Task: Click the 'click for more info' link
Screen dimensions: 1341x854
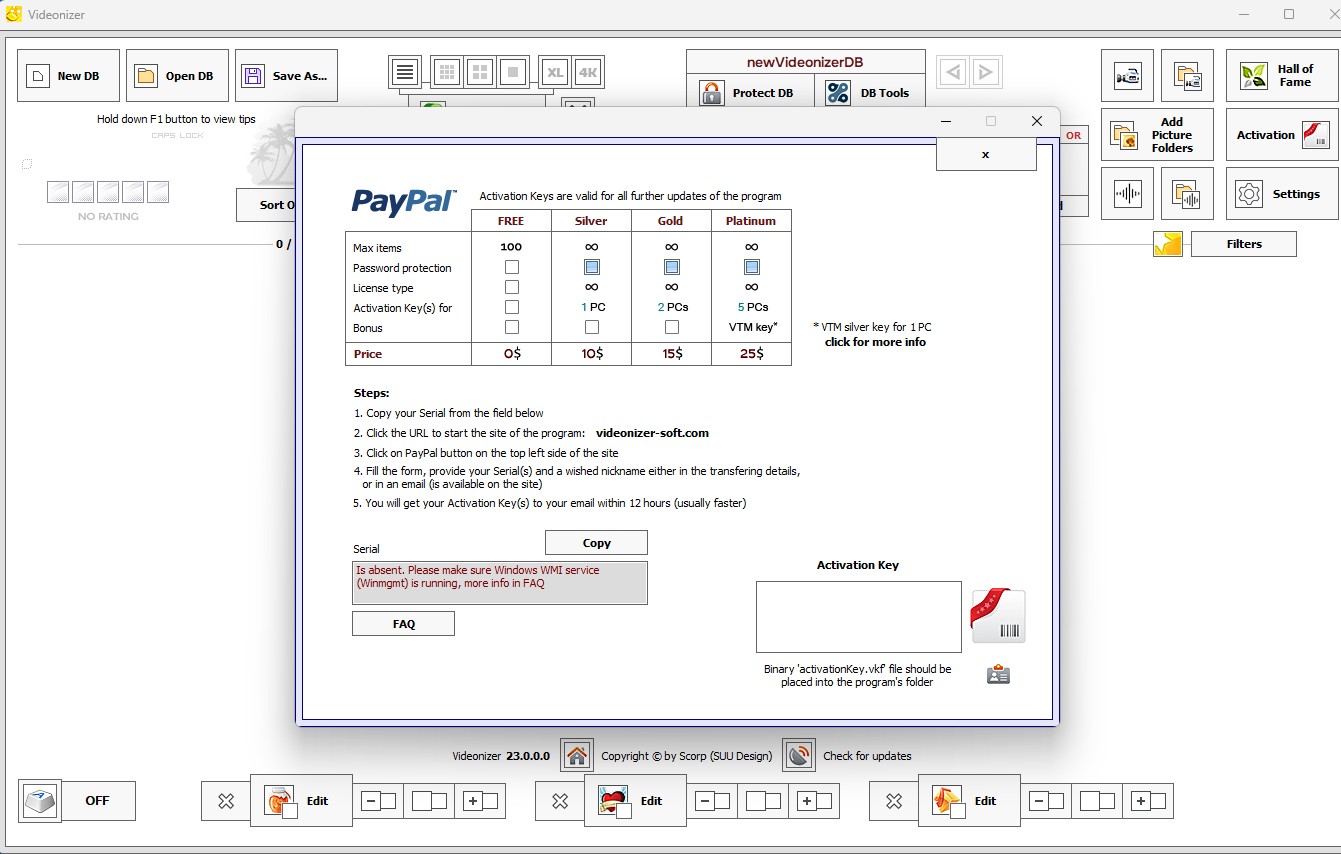Action: pos(875,342)
